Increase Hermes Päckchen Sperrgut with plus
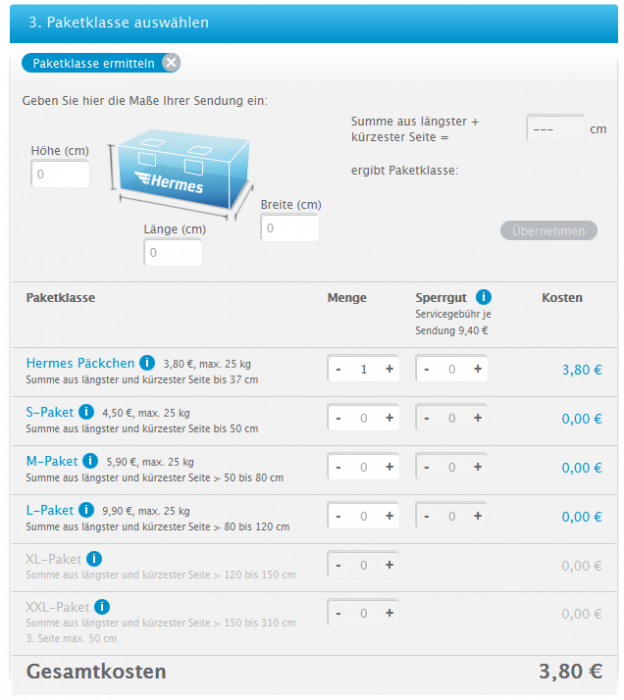624x700 pixels. [478, 369]
